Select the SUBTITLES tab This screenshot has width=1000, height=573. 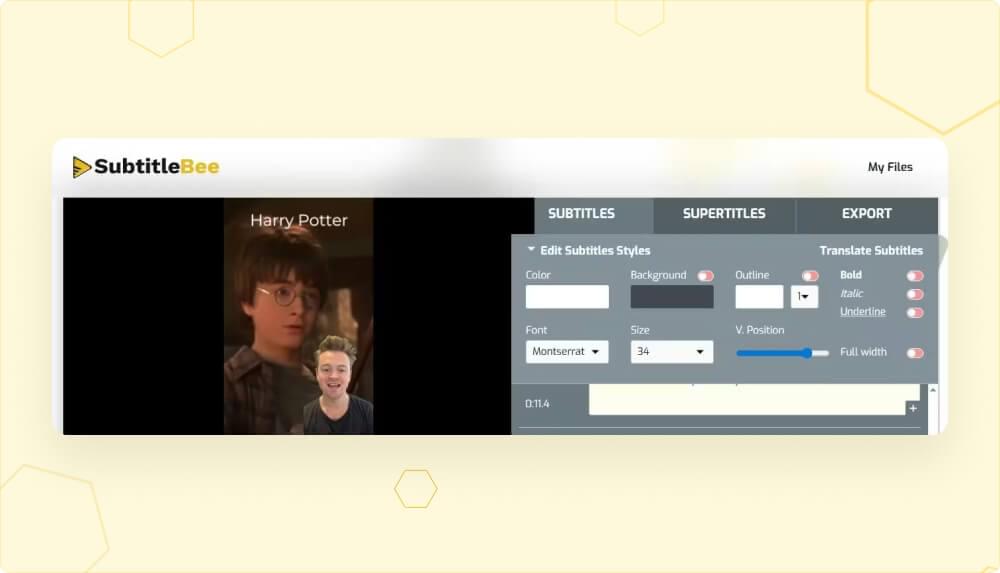point(581,214)
